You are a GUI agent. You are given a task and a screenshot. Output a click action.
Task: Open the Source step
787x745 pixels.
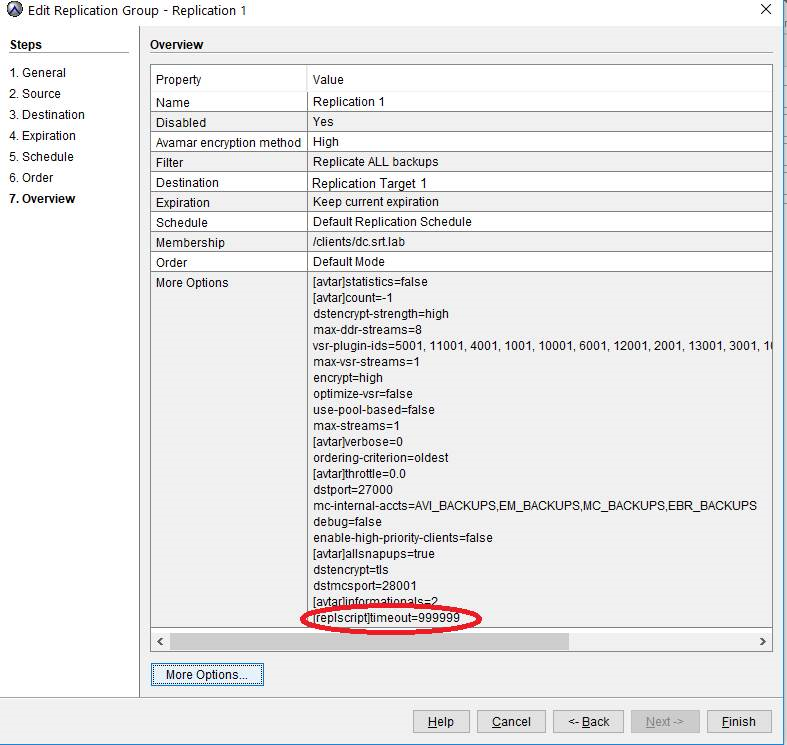point(35,94)
